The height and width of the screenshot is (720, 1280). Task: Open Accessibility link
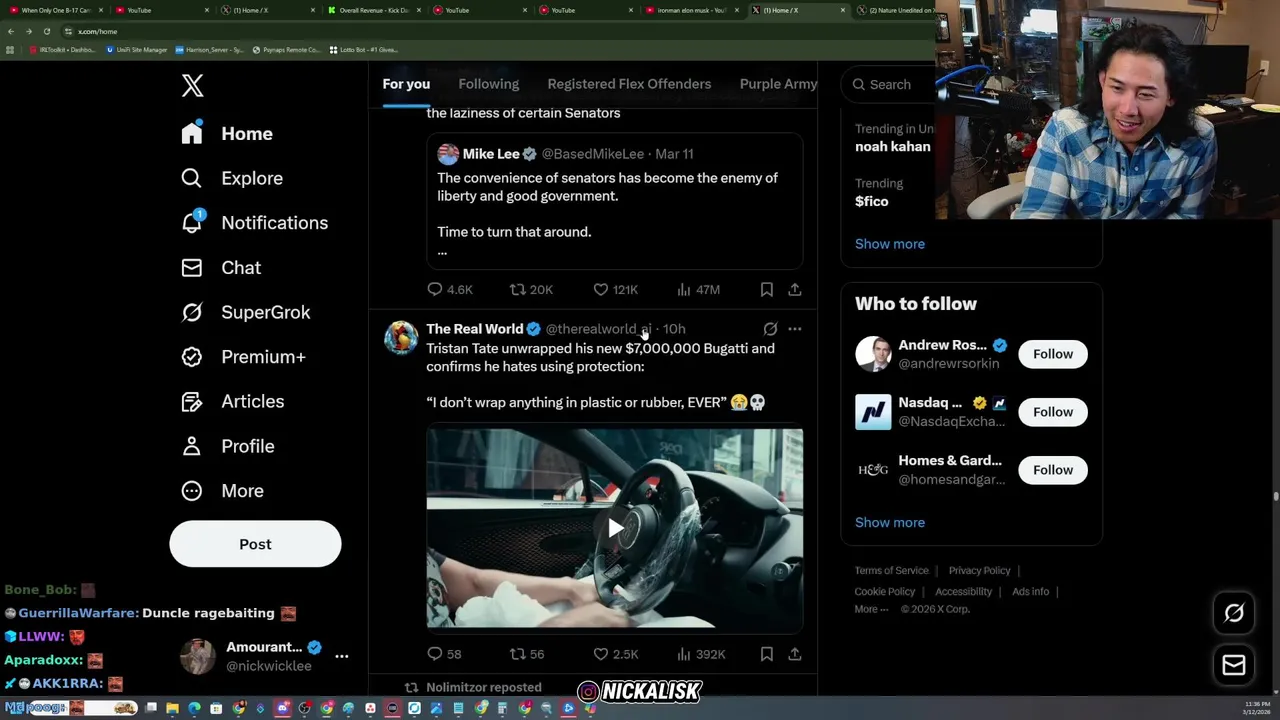tap(963, 591)
